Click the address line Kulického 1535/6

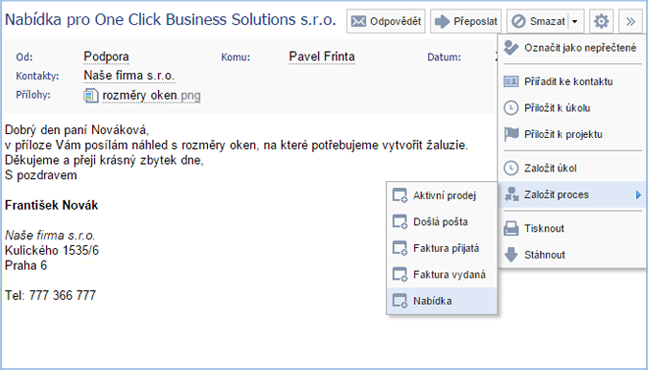52,251
